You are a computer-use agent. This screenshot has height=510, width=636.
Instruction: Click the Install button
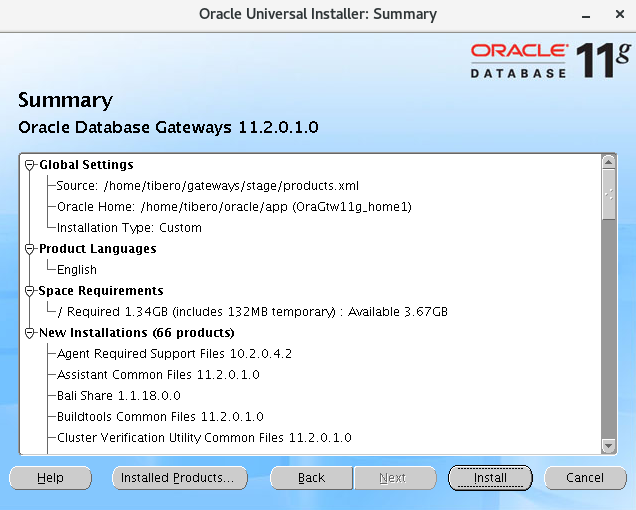pyautogui.click(x=490, y=478)
